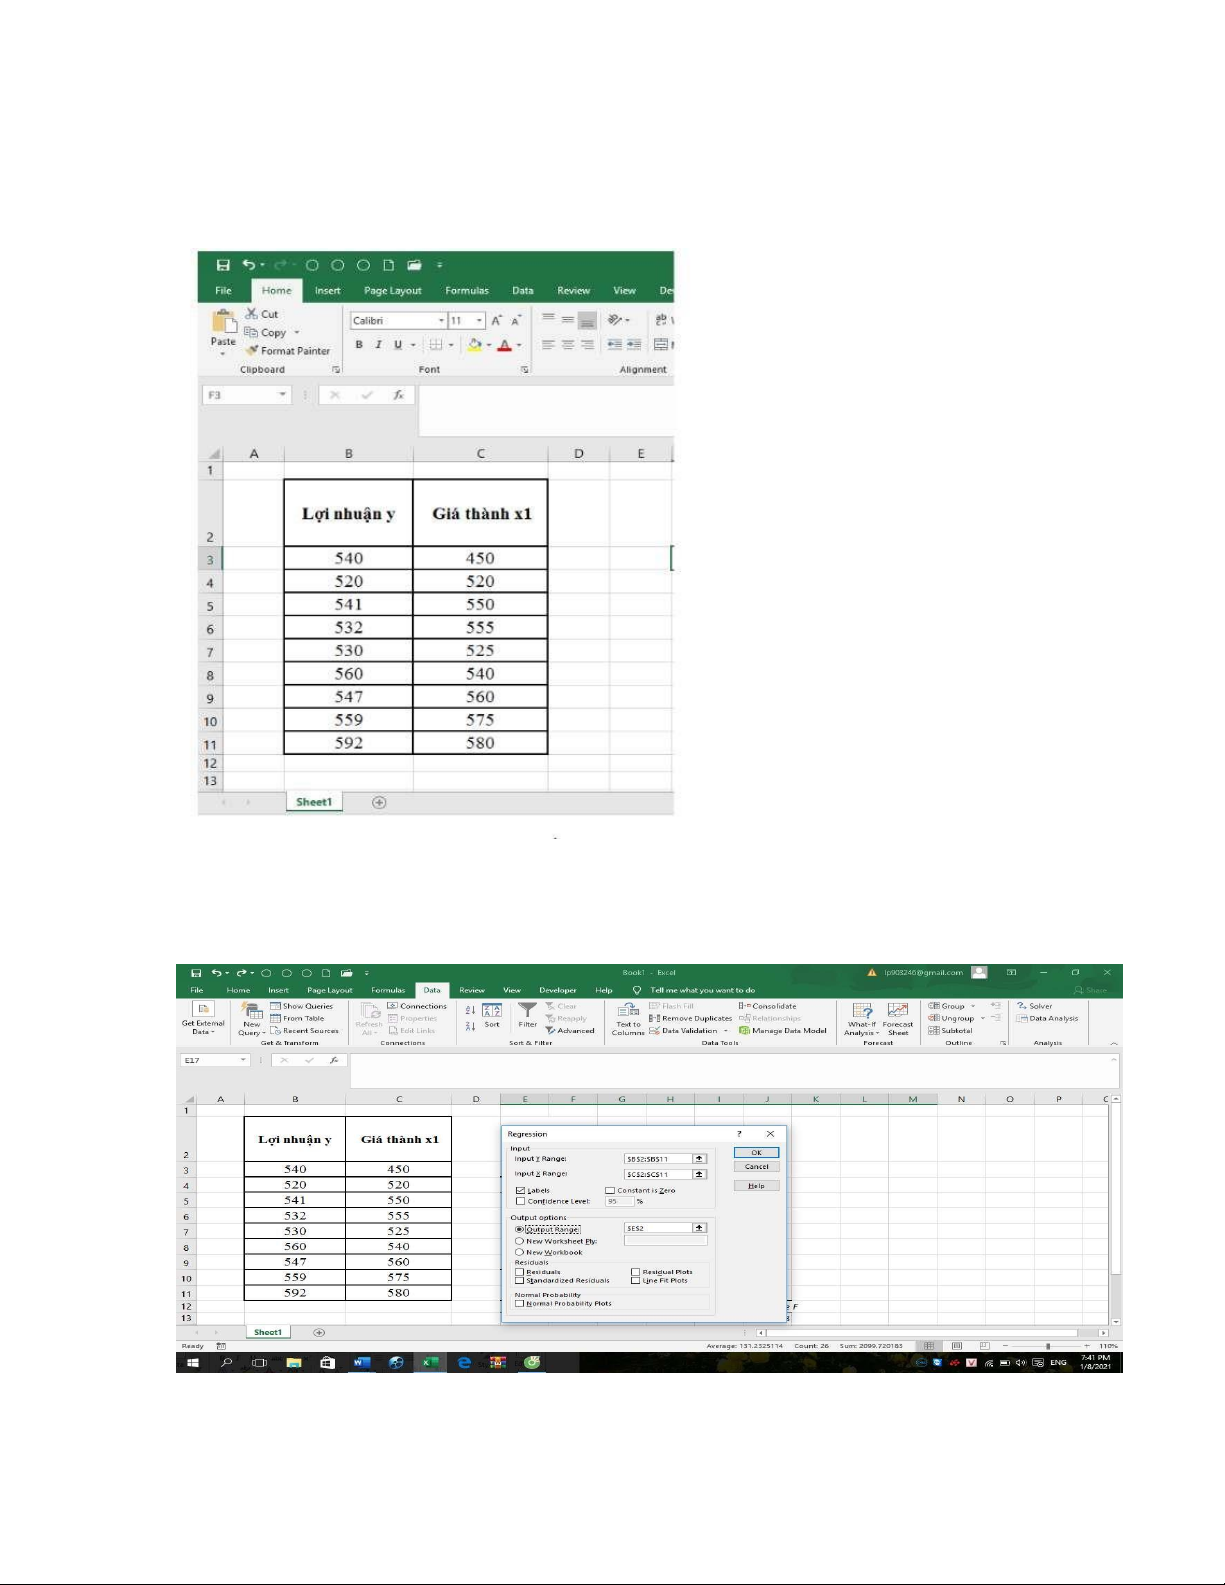This screenshot has height=1585, width=1225.
Task: Open the Name Box dropdown showing E17
Action: click(242, 1060)
